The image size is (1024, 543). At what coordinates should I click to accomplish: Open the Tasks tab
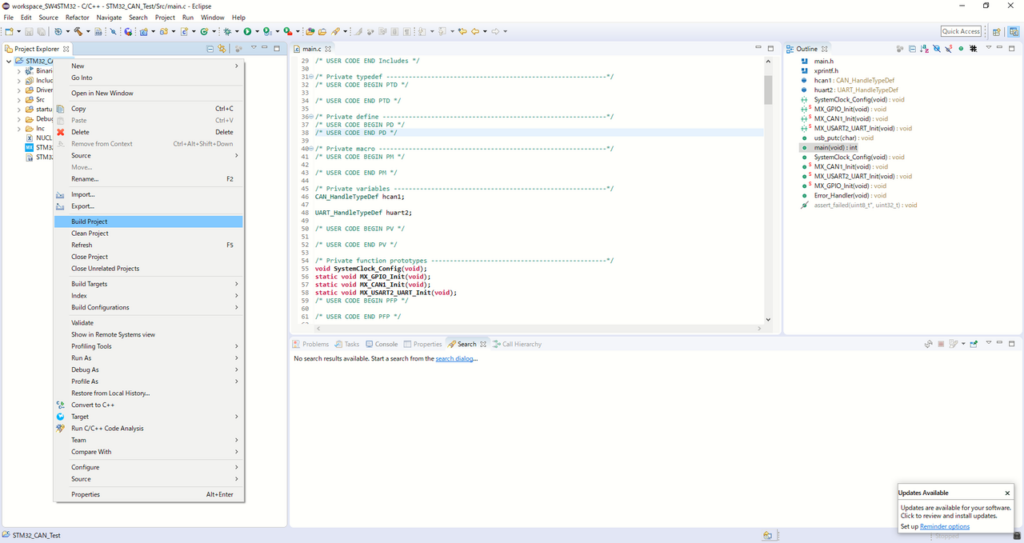point(347,344)
